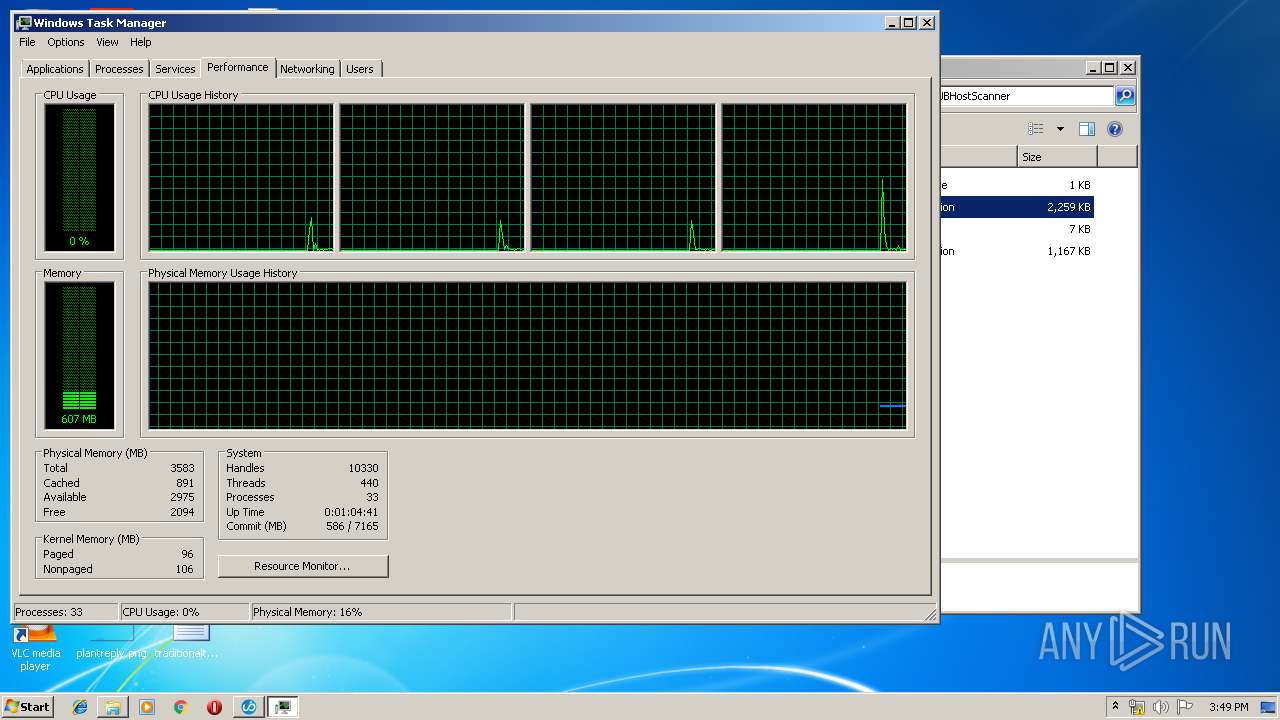Switch to the Services tab
The height and width of the screenshot is (720, 1280).
pyautogui.click(x=175, y=69)
